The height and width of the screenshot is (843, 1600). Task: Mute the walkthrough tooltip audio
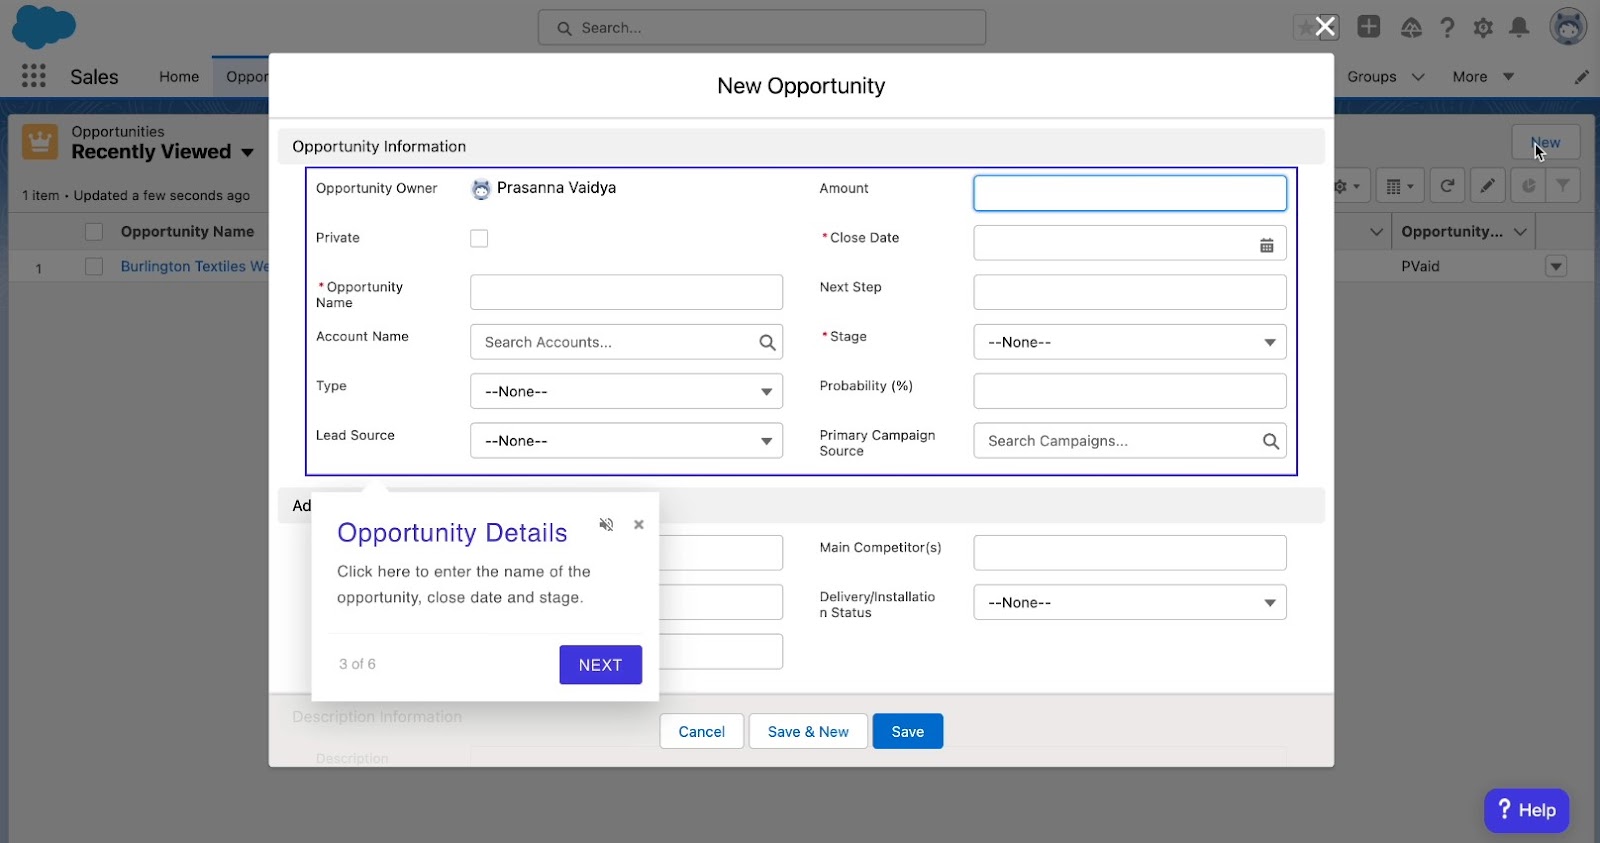click(x=606, y=524)
